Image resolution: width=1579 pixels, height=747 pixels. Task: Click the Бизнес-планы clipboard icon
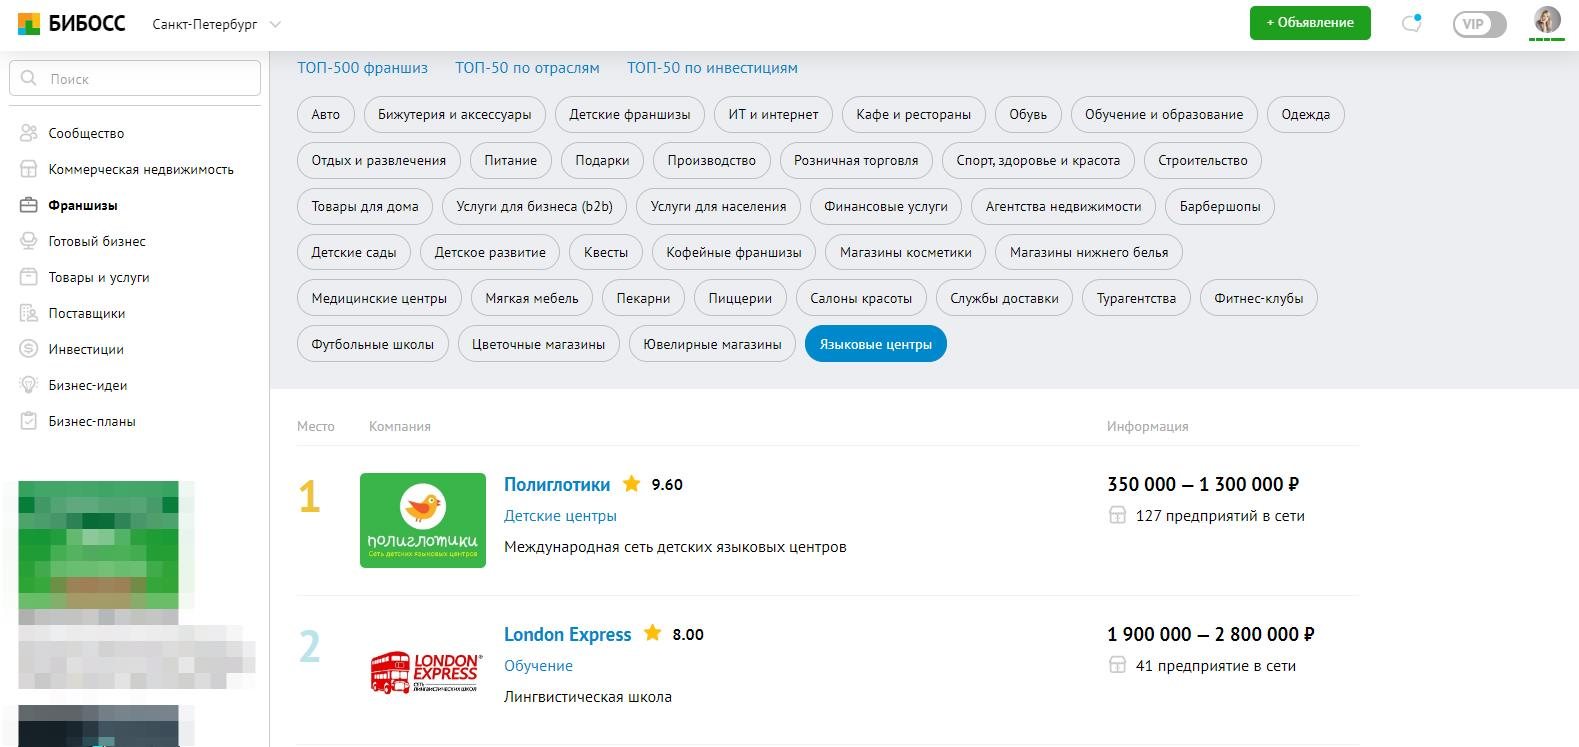click(x=29, y=421)
